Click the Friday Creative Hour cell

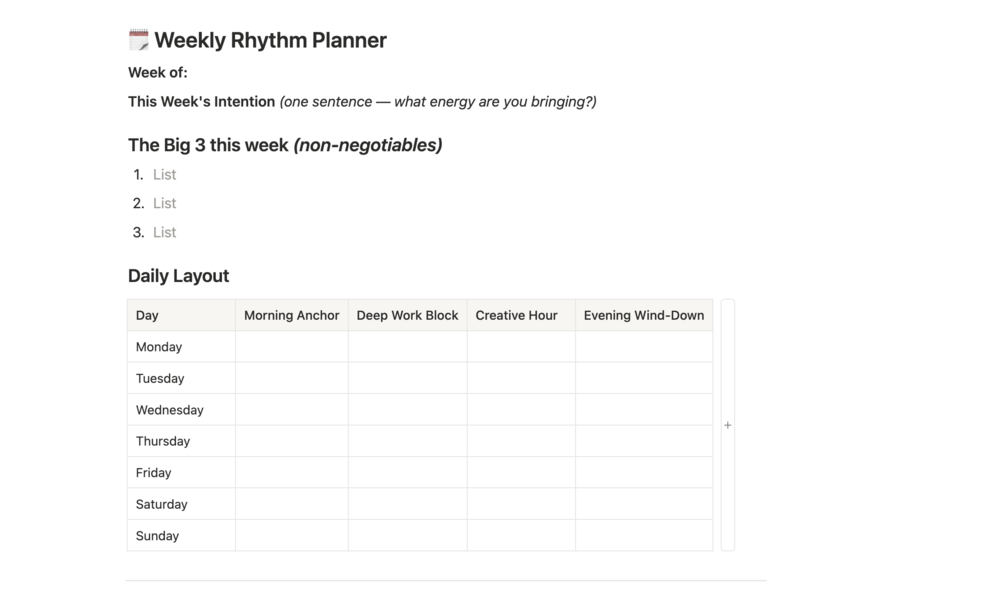point(521,472)
